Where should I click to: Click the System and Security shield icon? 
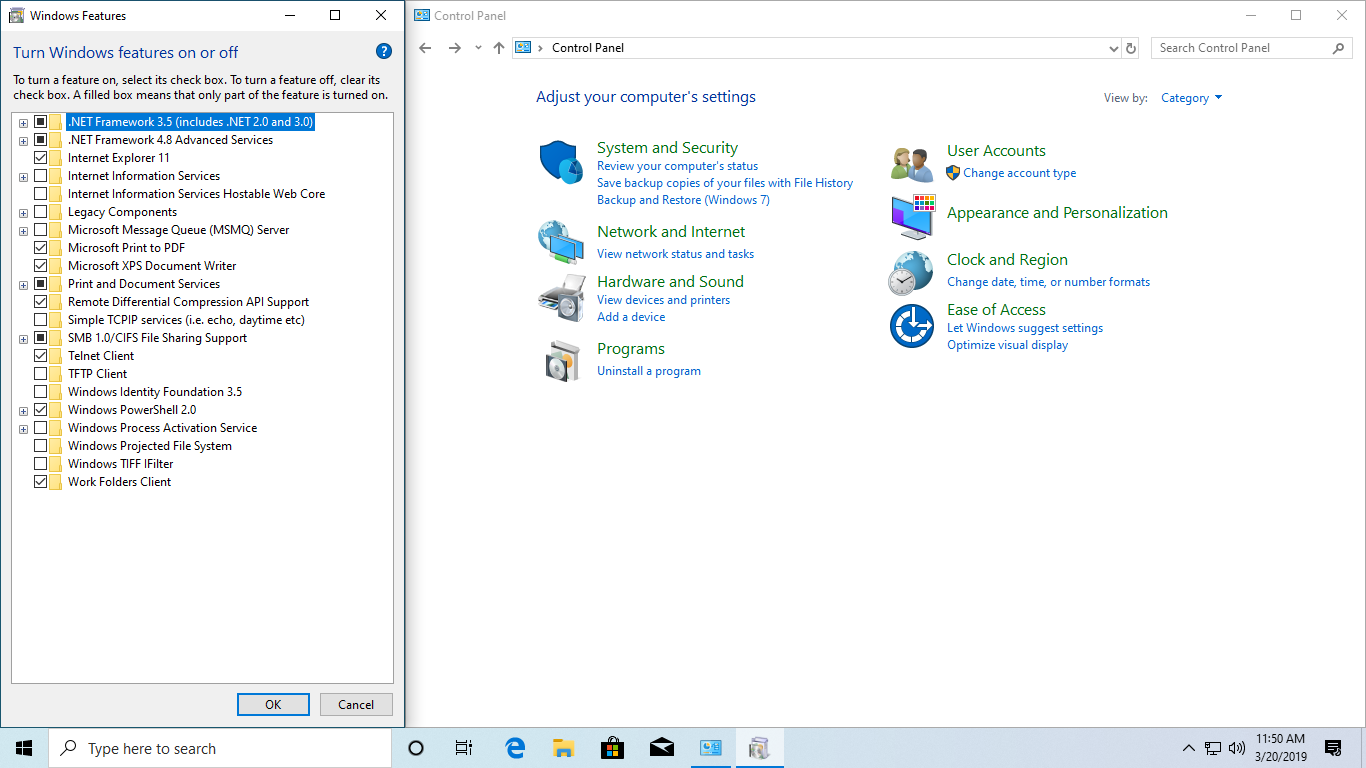click(561, 162)
